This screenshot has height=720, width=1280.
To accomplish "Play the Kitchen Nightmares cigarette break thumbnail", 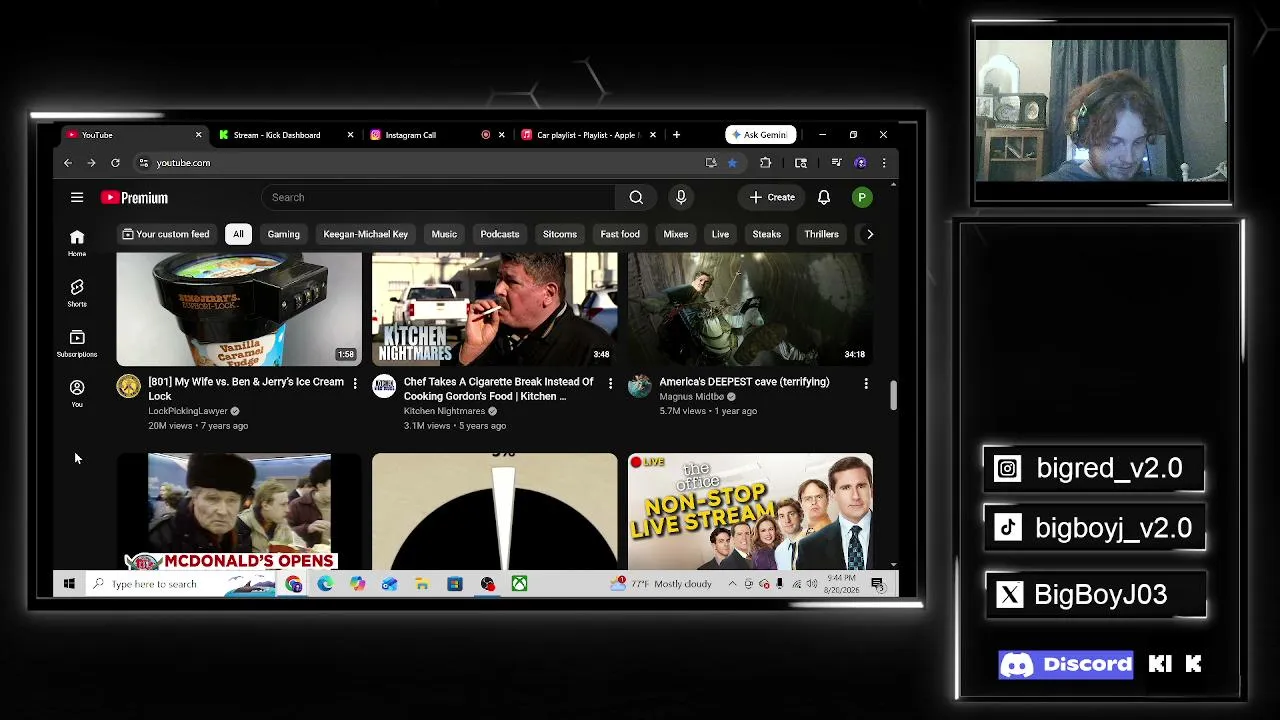I will 495,309.
